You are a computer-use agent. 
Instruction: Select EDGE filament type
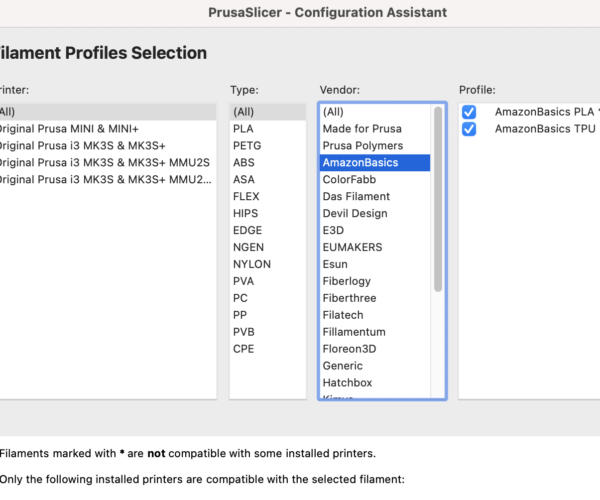(x=267, y=230)
